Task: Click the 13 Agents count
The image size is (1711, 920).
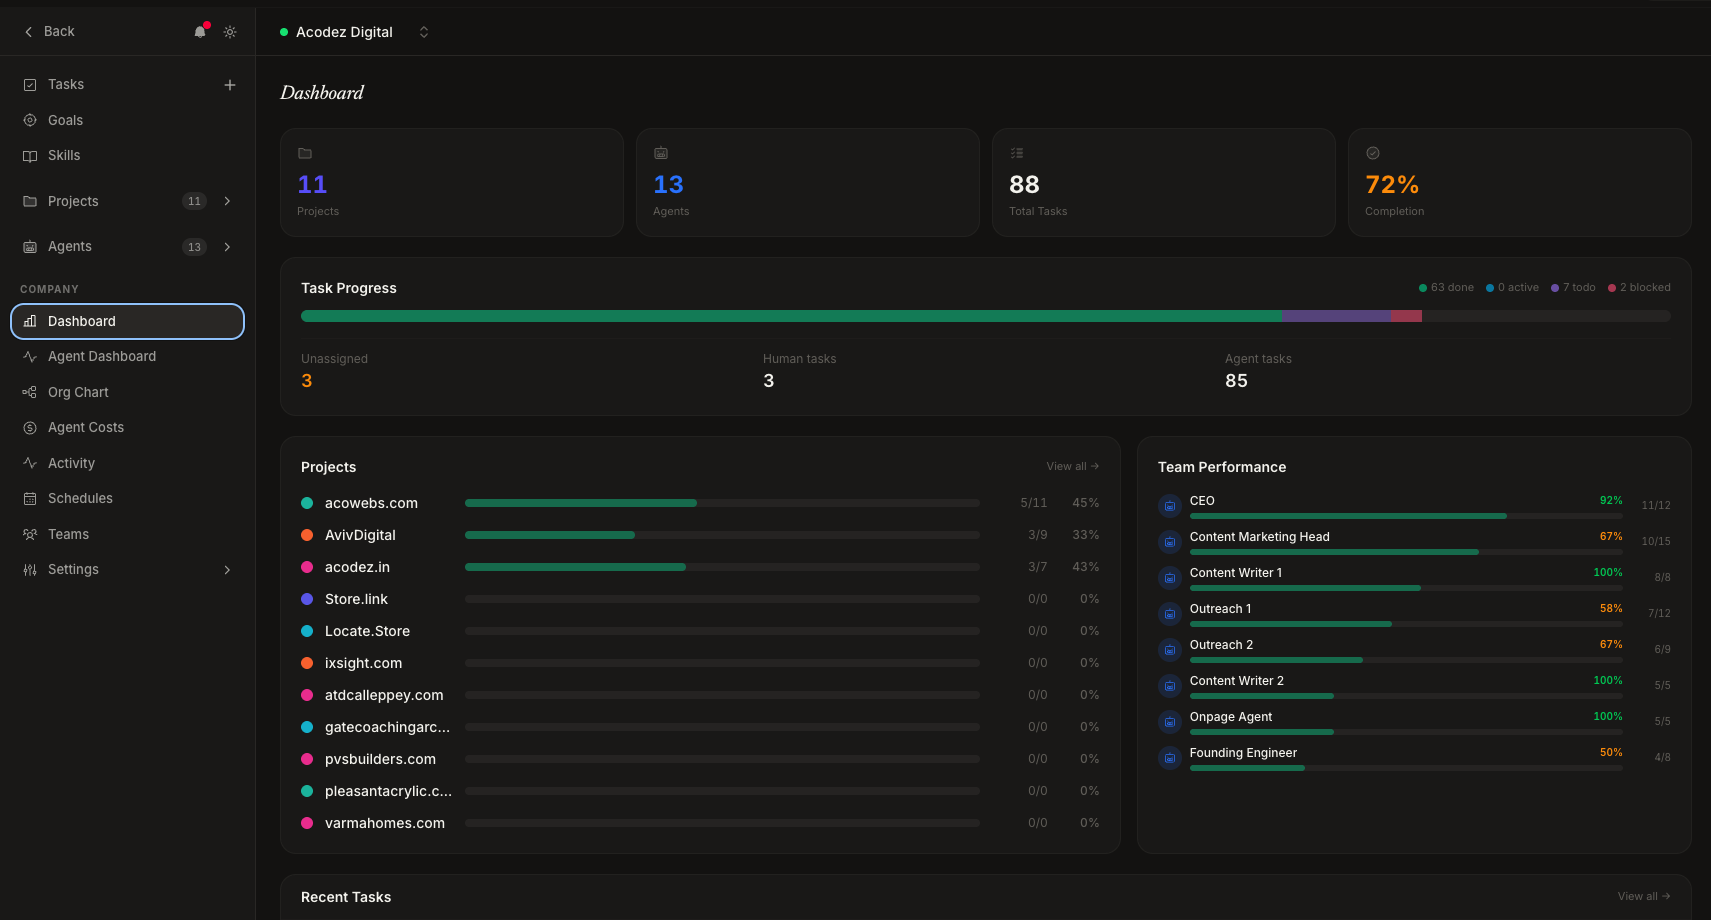Action: [668, 185]
